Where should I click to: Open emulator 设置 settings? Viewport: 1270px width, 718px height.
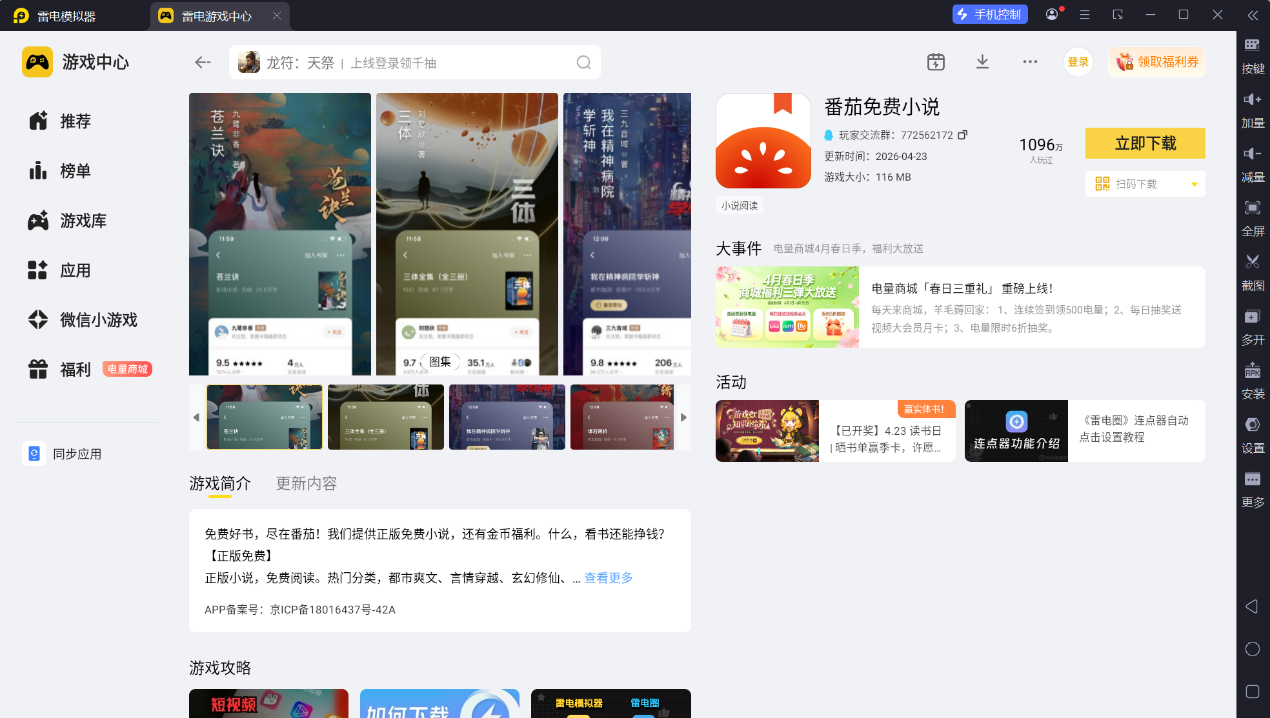1253,434
